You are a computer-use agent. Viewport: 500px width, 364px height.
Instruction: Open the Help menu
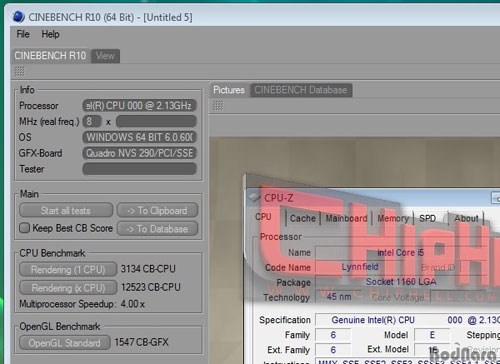coord(50,34)
